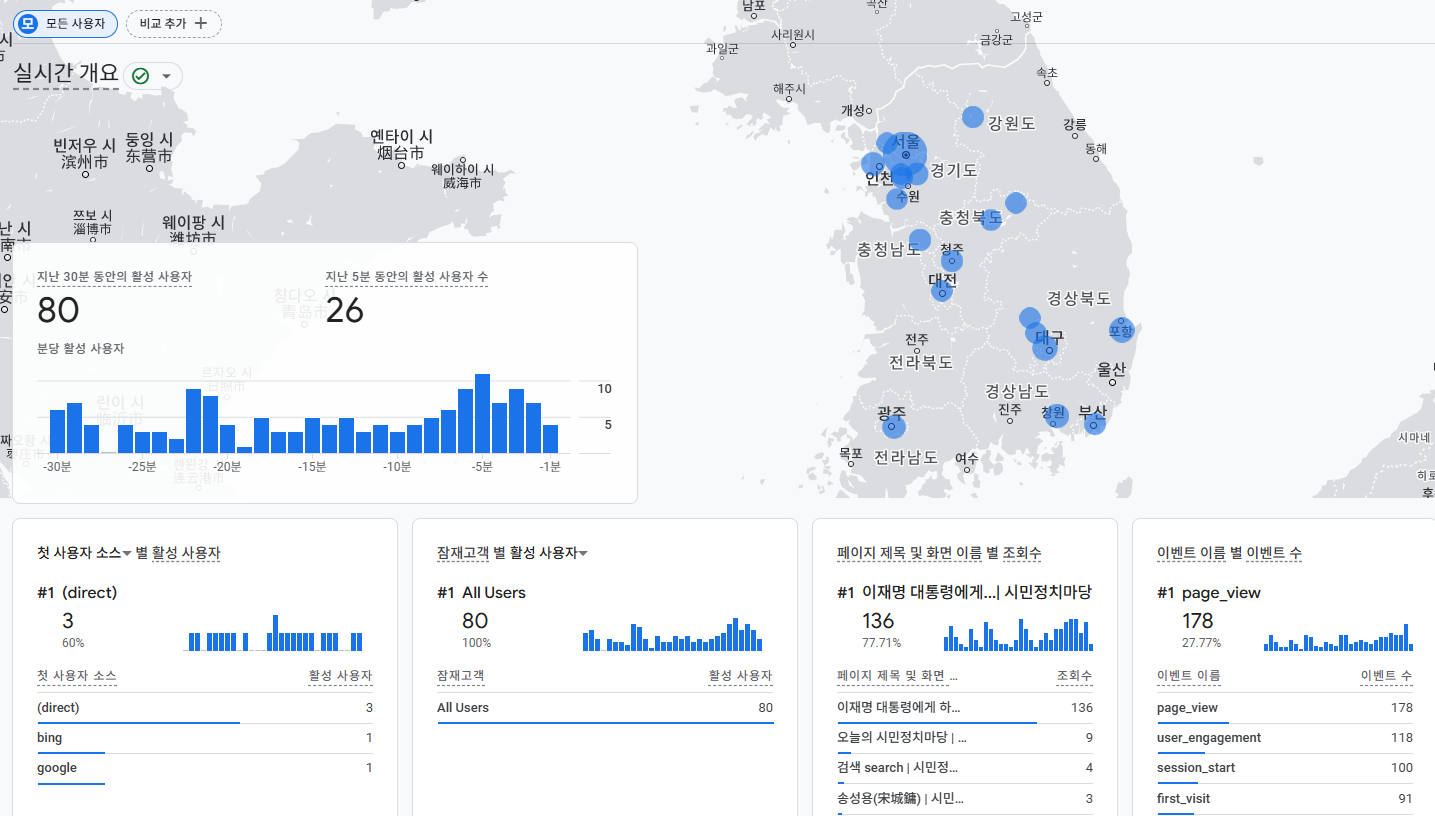
Task: Expand the 첫 사용자 소스 dimension dropdown
Action: (127, 553)
